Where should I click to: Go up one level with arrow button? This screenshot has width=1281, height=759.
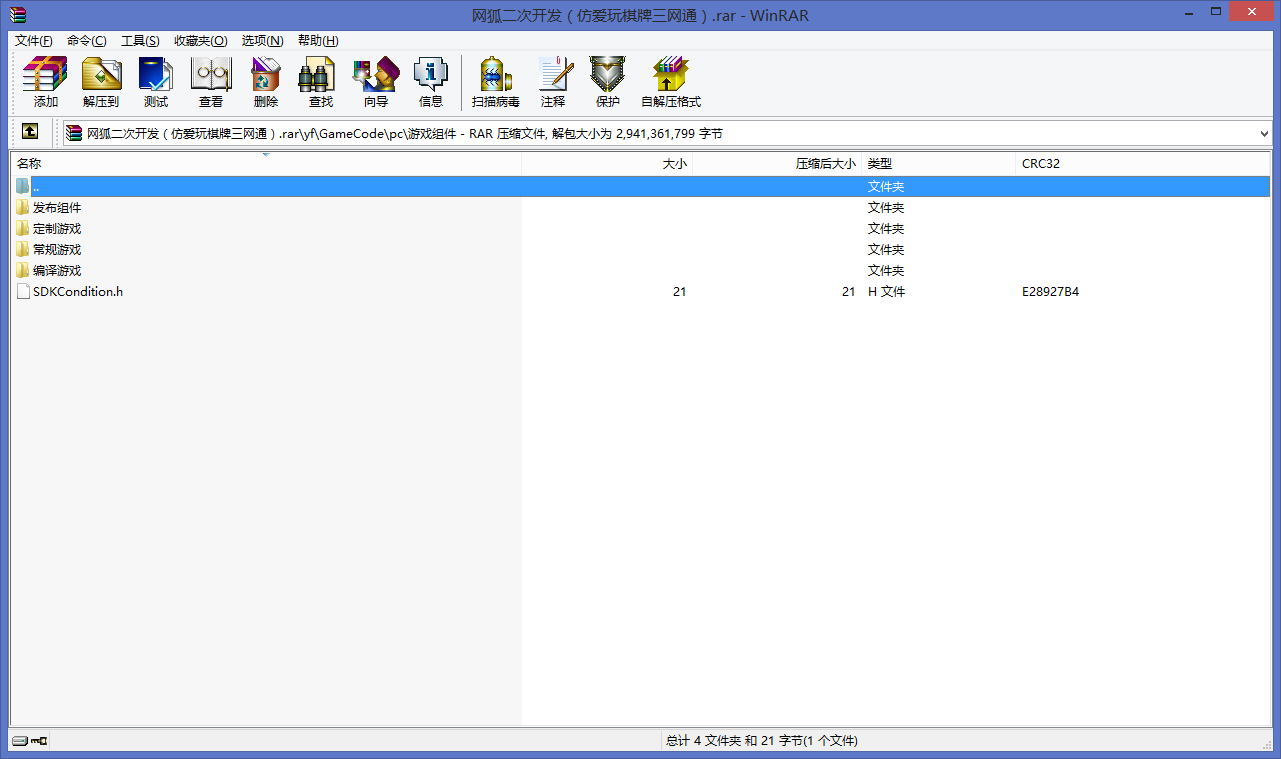pyautogui.click(x=31, y=132)
